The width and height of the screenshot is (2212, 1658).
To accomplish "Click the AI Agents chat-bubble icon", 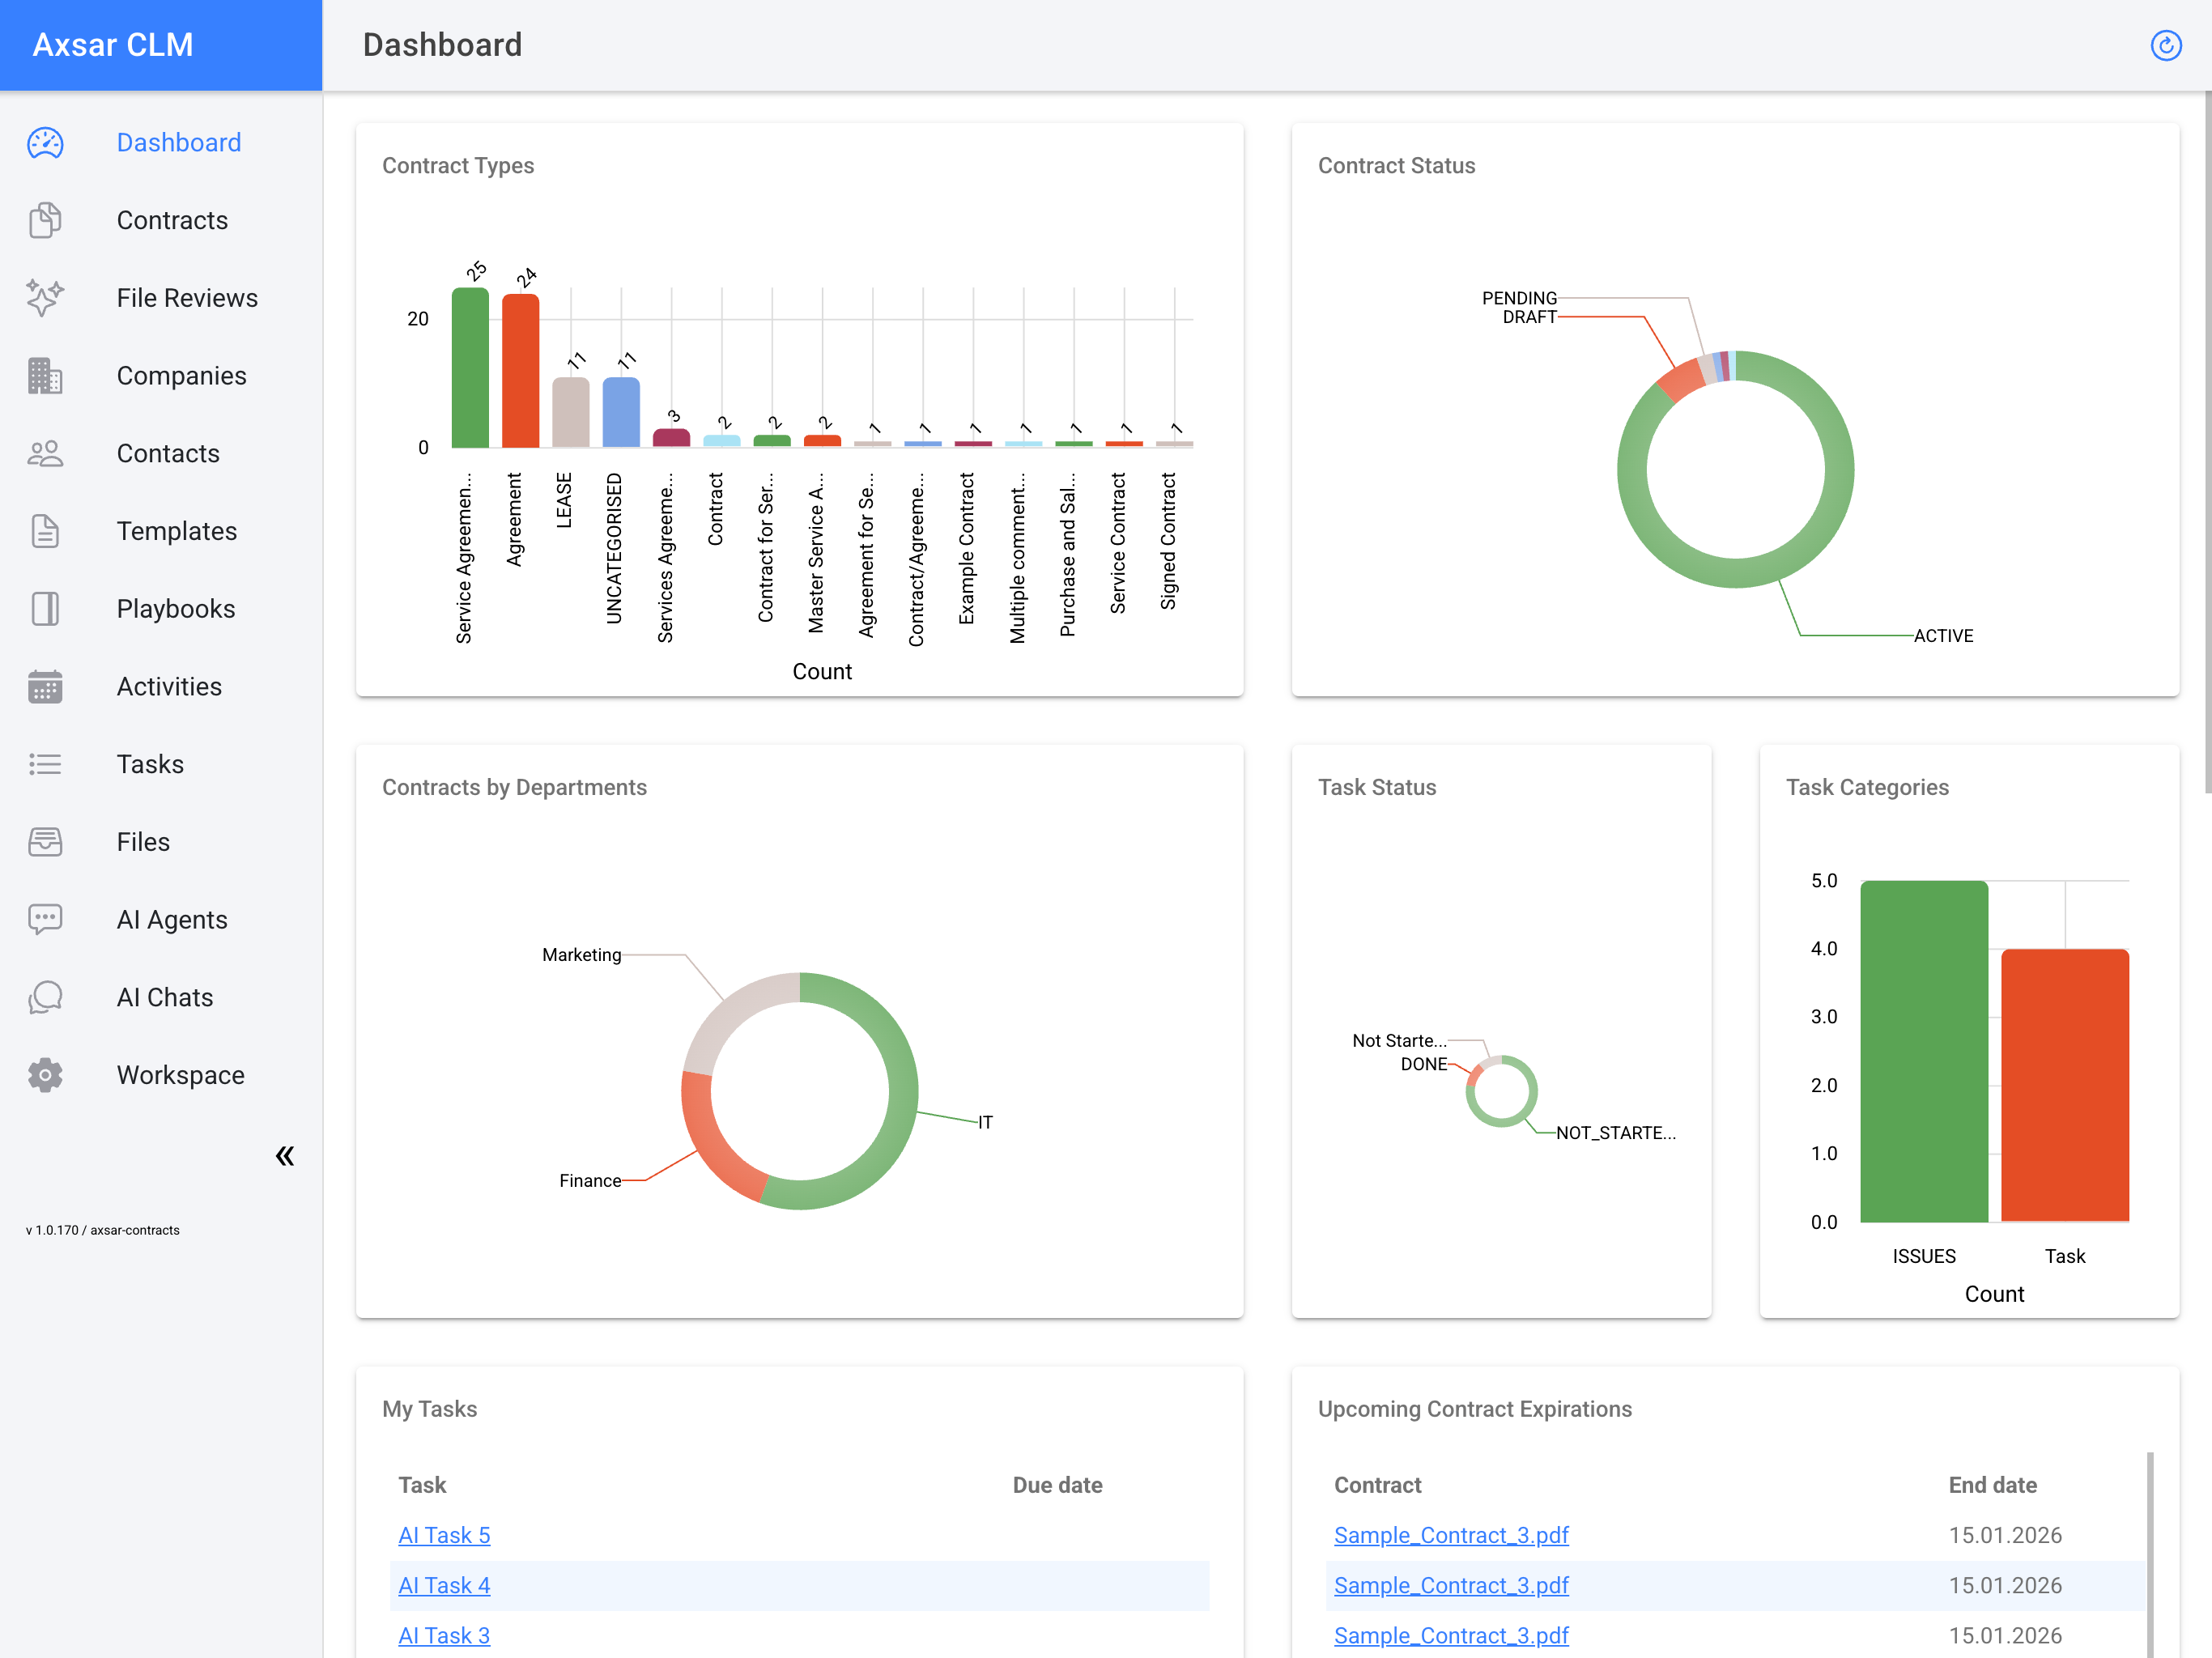I will click(x=45, y=920).
